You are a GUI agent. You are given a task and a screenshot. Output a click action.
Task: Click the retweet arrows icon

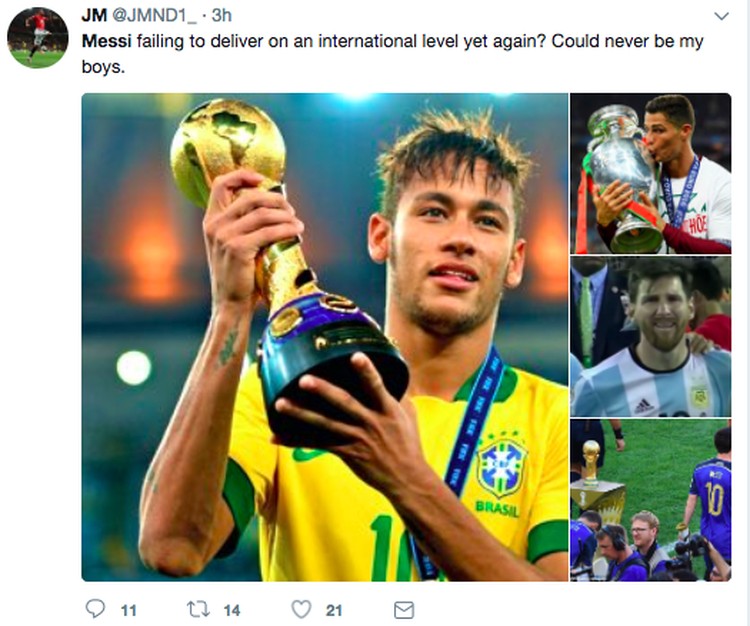point(198,609)
